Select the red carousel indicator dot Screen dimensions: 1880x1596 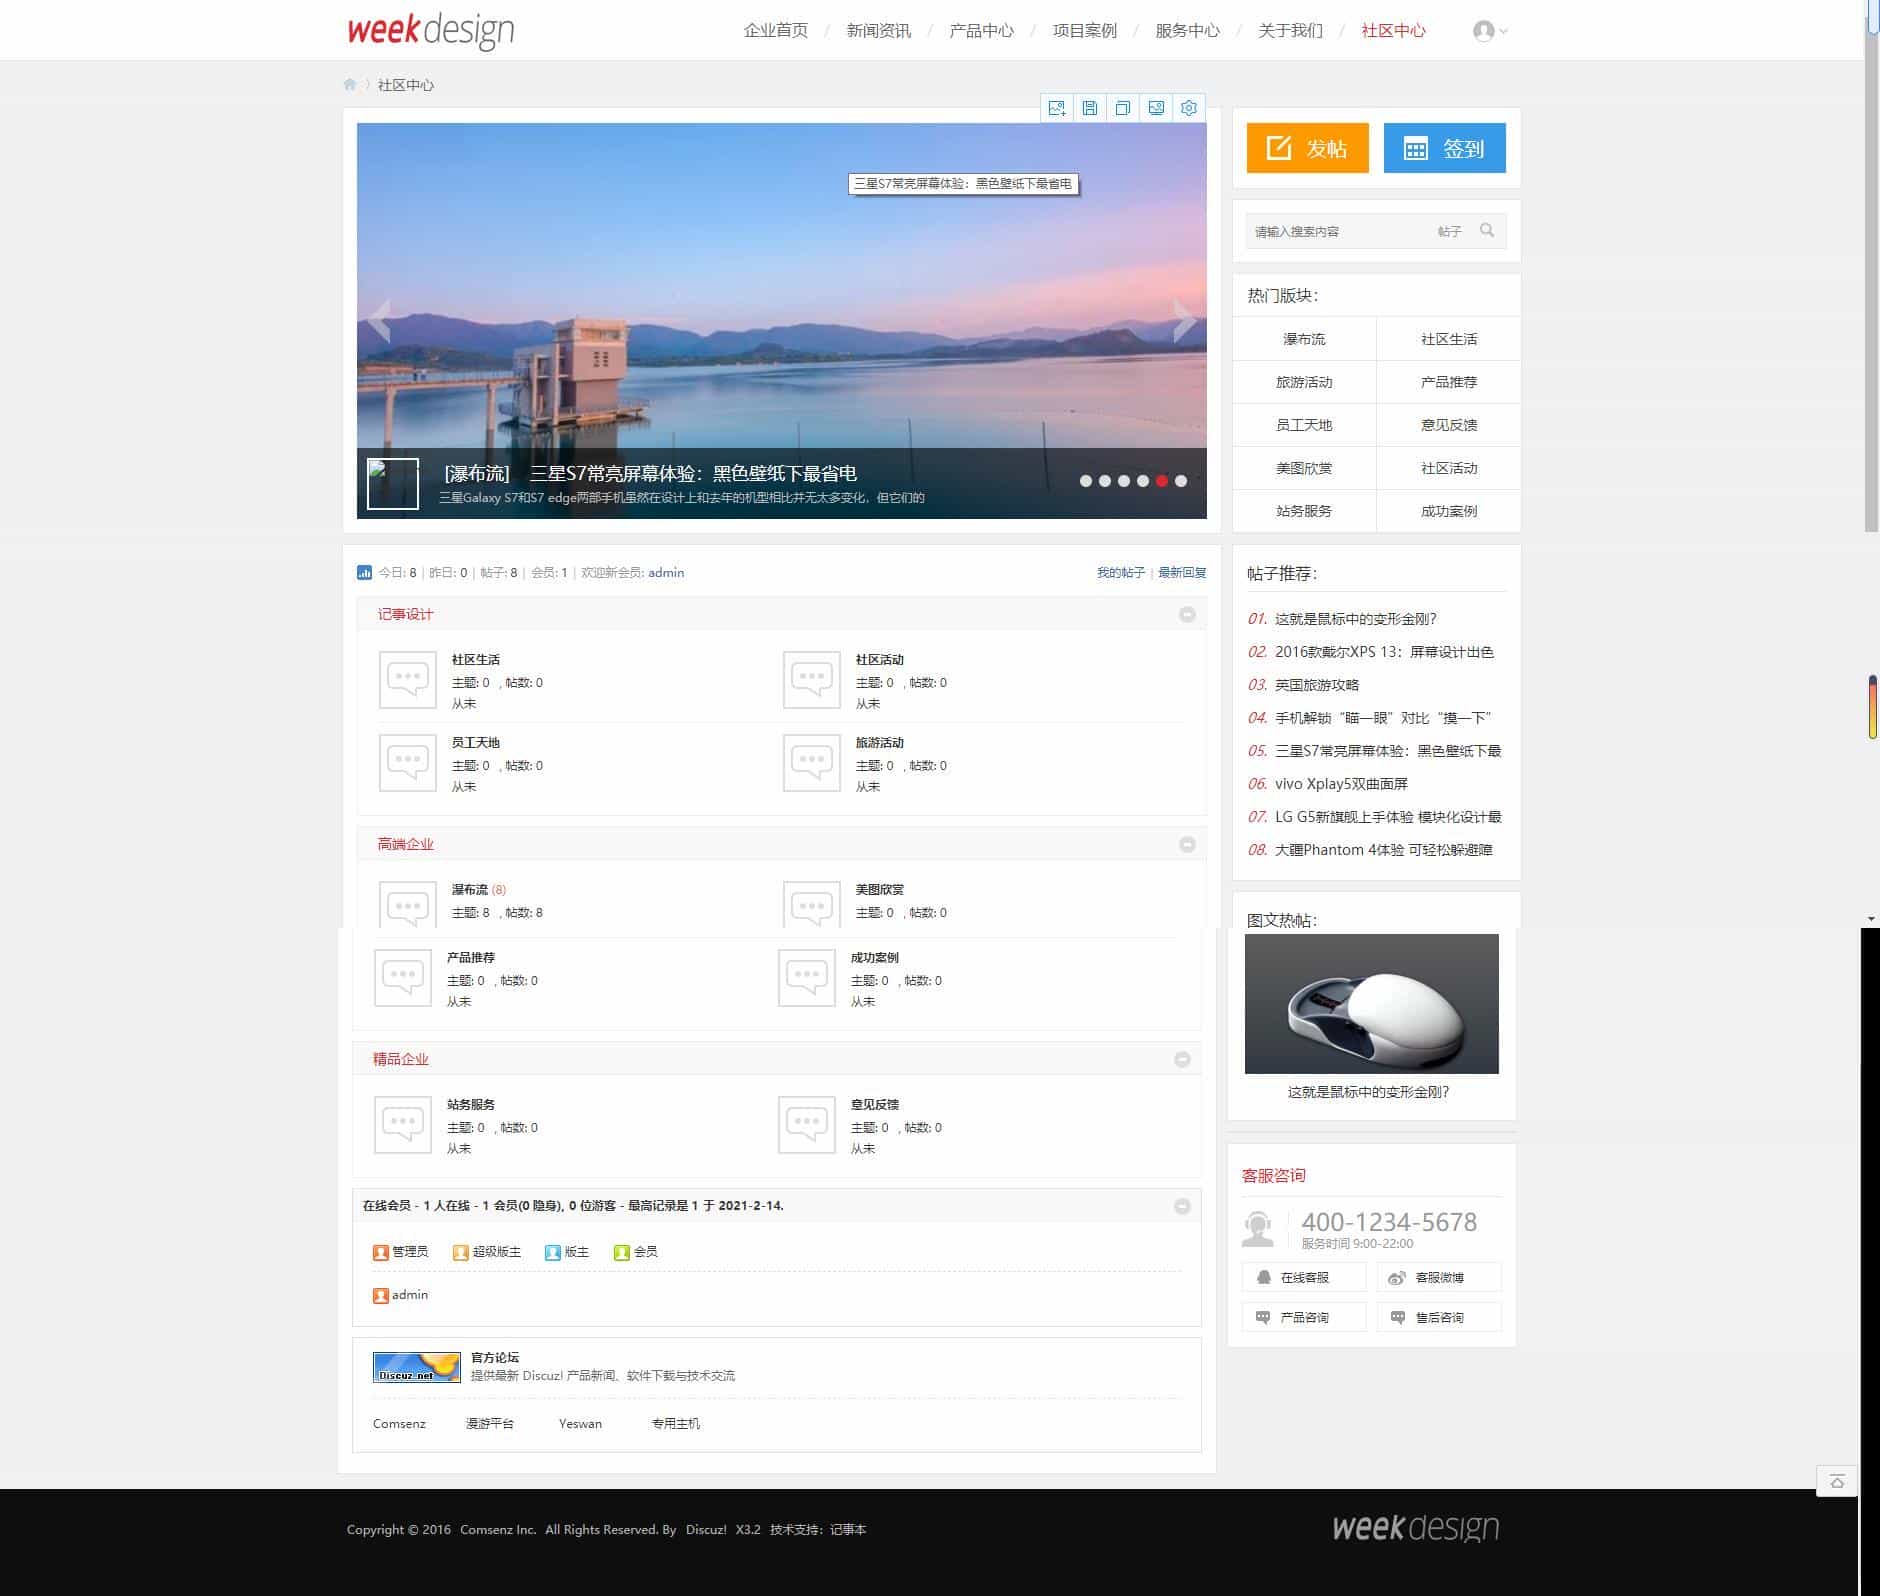pos(1161,480)
